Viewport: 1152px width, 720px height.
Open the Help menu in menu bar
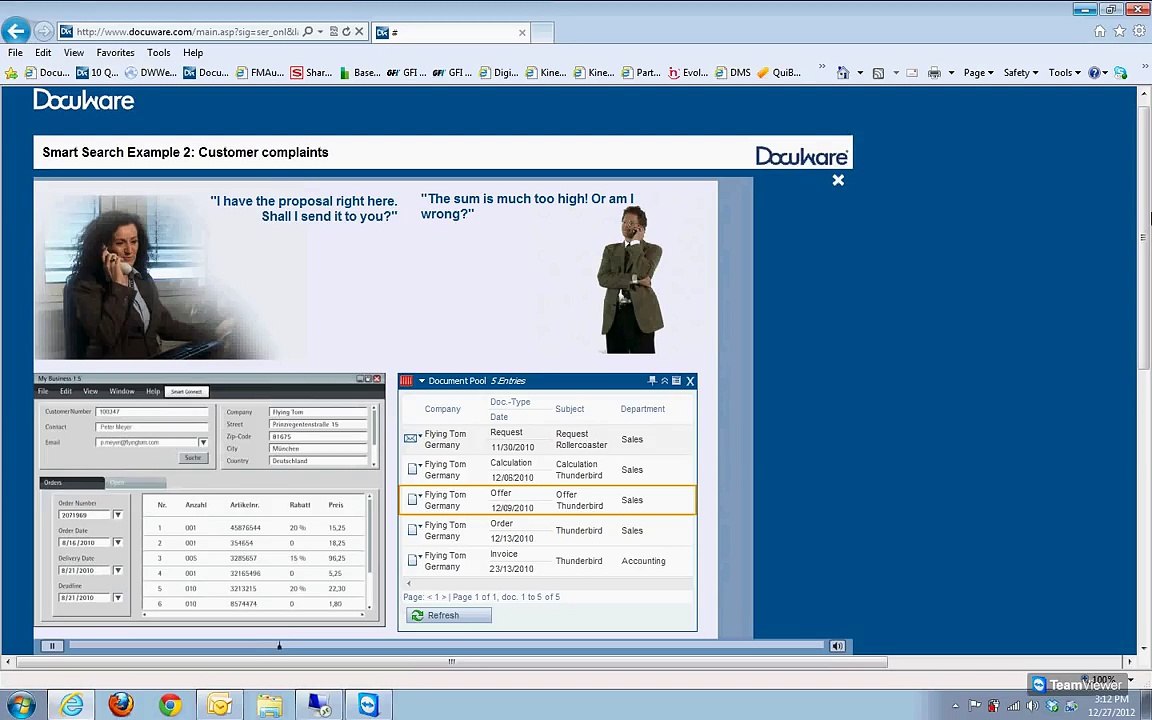point(193,53)
